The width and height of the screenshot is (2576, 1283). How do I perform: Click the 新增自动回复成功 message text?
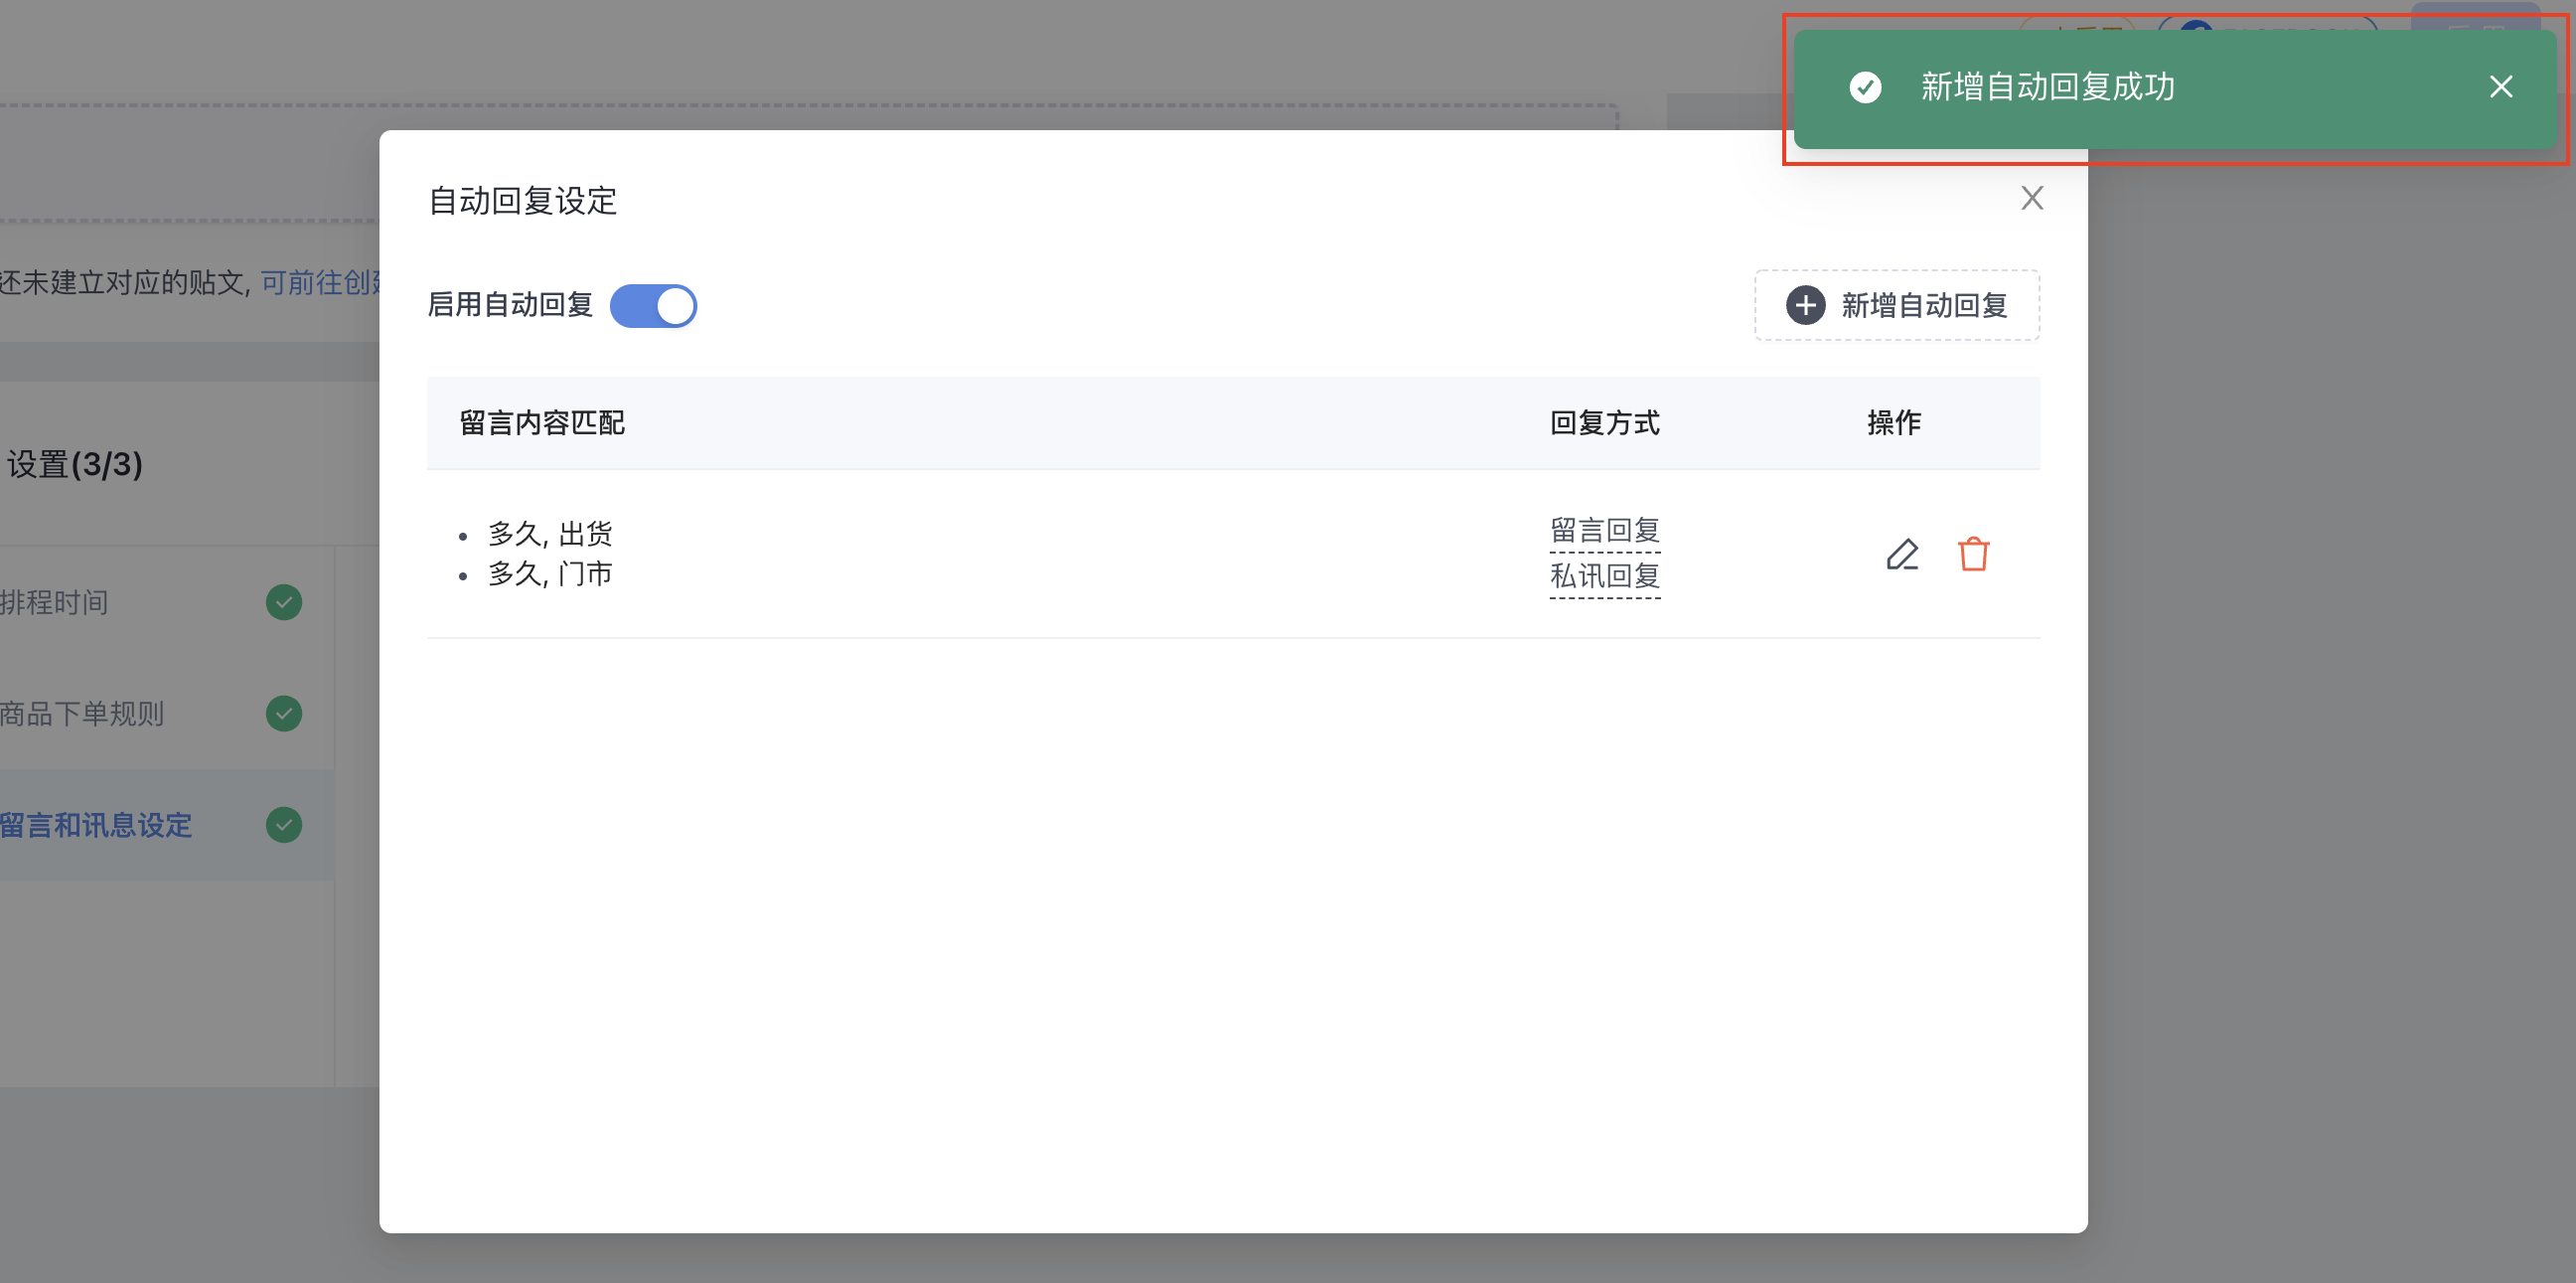2047,87
